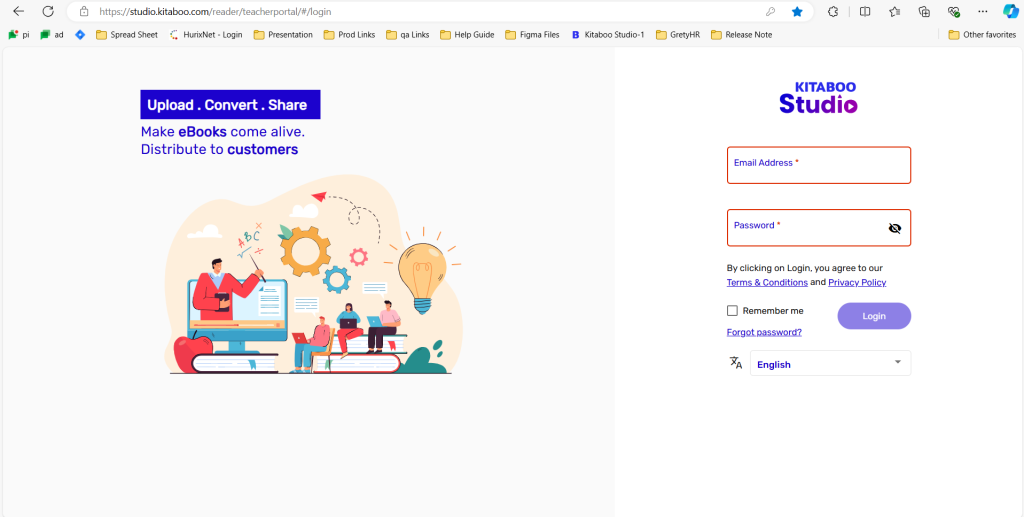Open the Spread Sheet bookmarks folder
The height and width of the screenshot is (517, 1024).
pos(127,35)
